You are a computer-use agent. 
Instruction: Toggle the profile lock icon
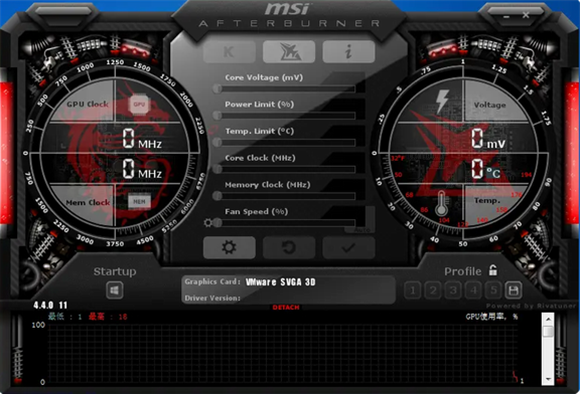(493, 270)
